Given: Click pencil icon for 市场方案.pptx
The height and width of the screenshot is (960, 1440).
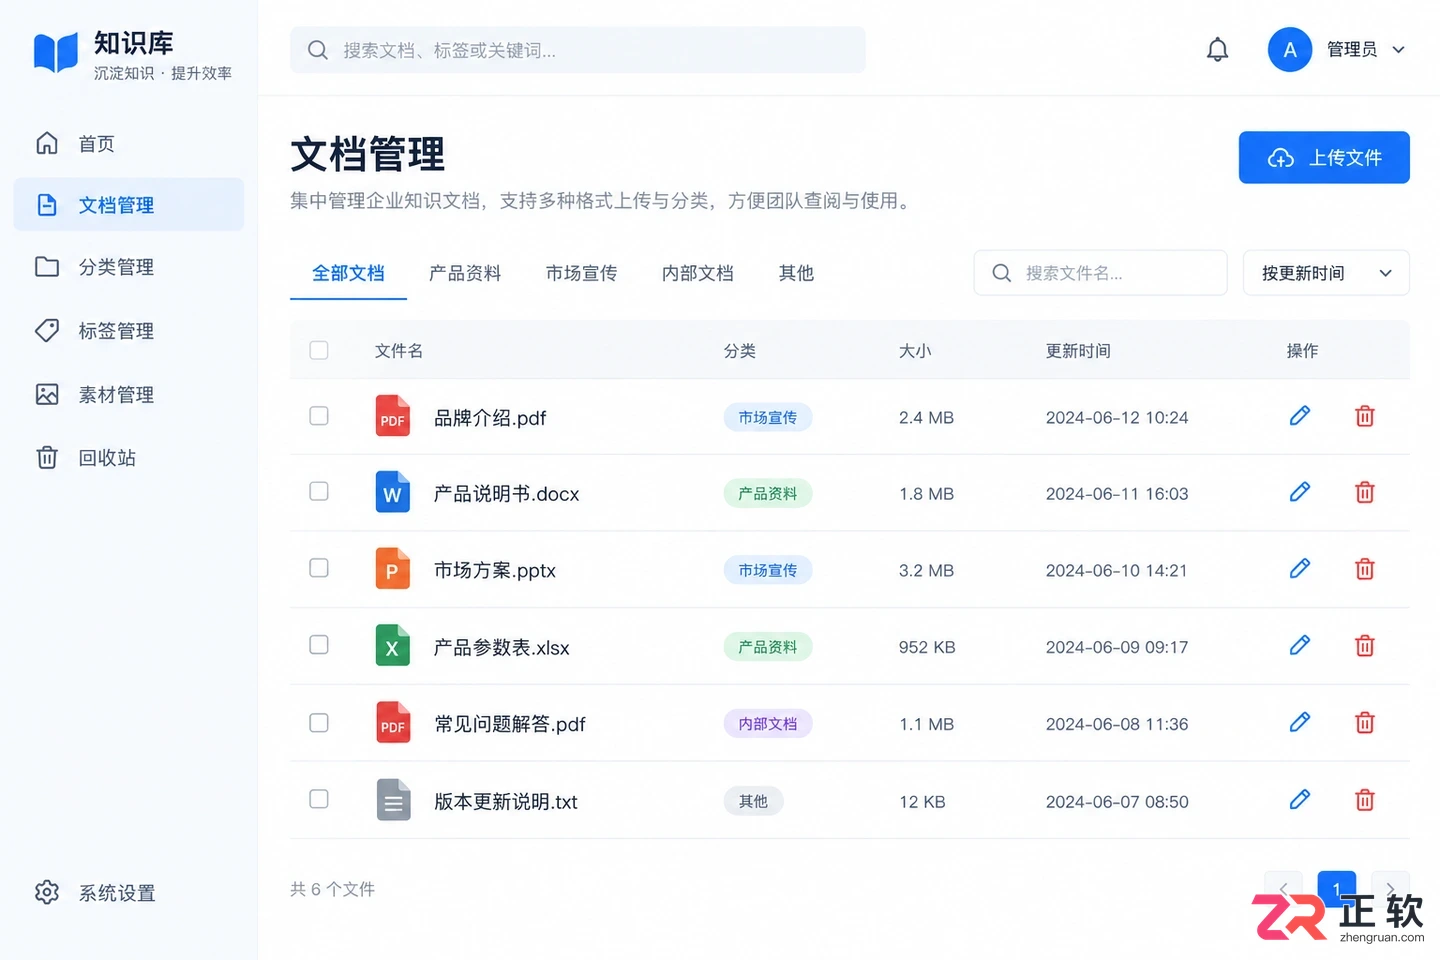Looking at the screenshot, I should (x=1300, y=569).
